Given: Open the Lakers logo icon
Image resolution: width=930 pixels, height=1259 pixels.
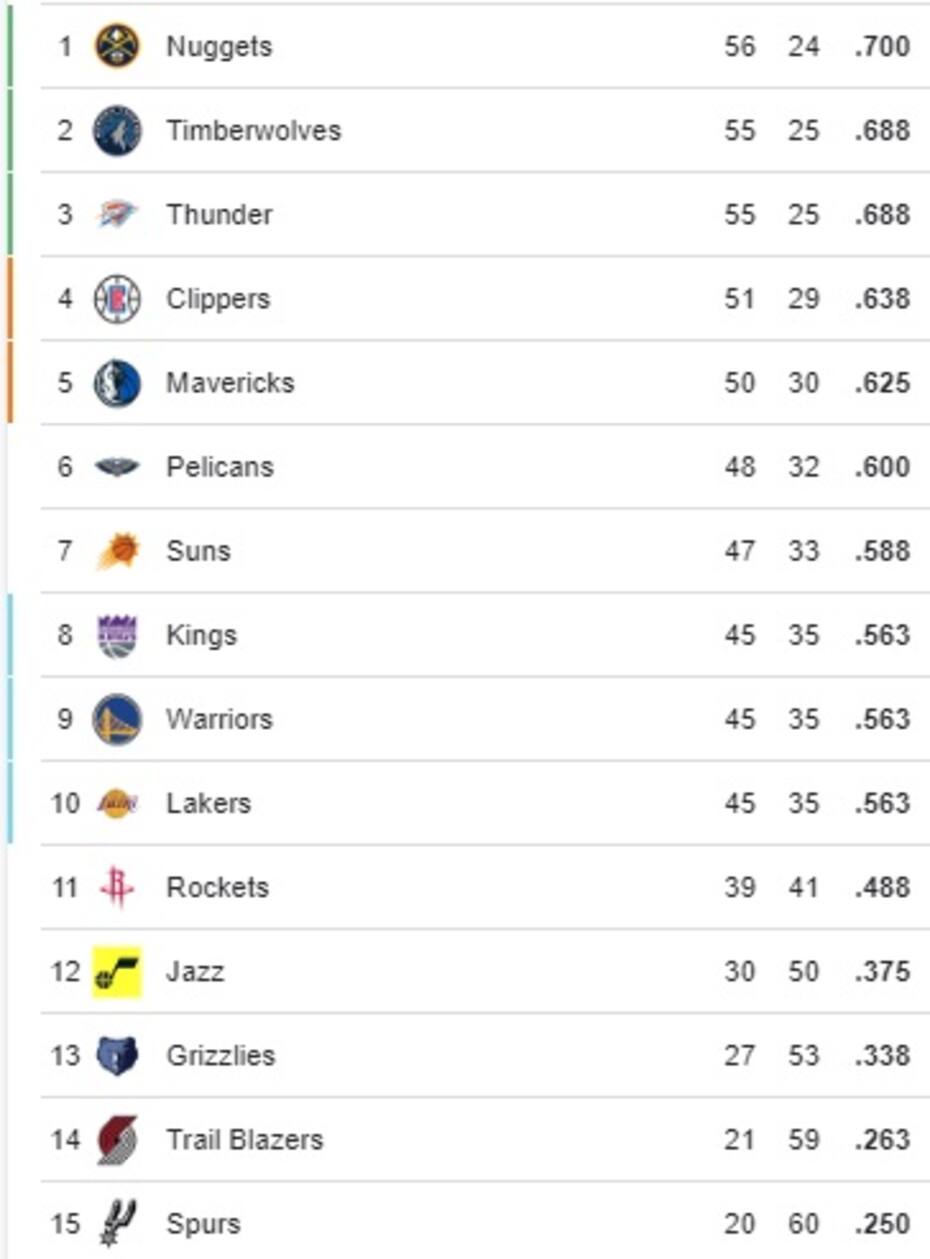Looking at the screenshot, I should (x=117, y=803).
